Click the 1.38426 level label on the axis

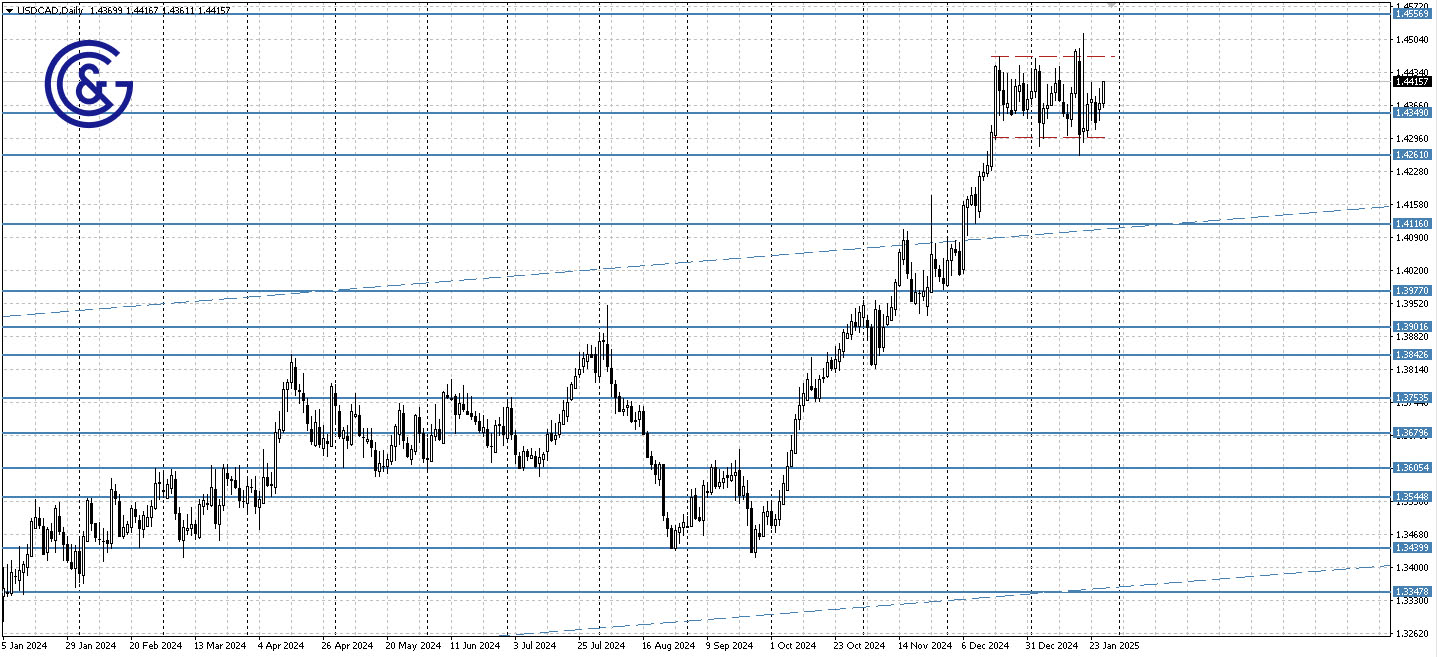[1414, 353]
